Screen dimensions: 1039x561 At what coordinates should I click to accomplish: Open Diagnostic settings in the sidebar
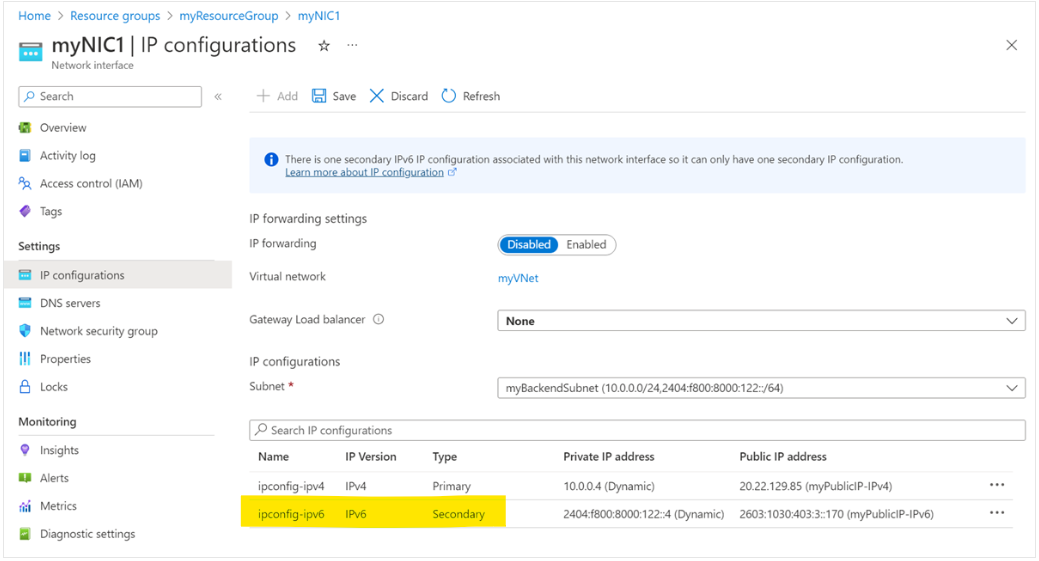click(87, 534)
